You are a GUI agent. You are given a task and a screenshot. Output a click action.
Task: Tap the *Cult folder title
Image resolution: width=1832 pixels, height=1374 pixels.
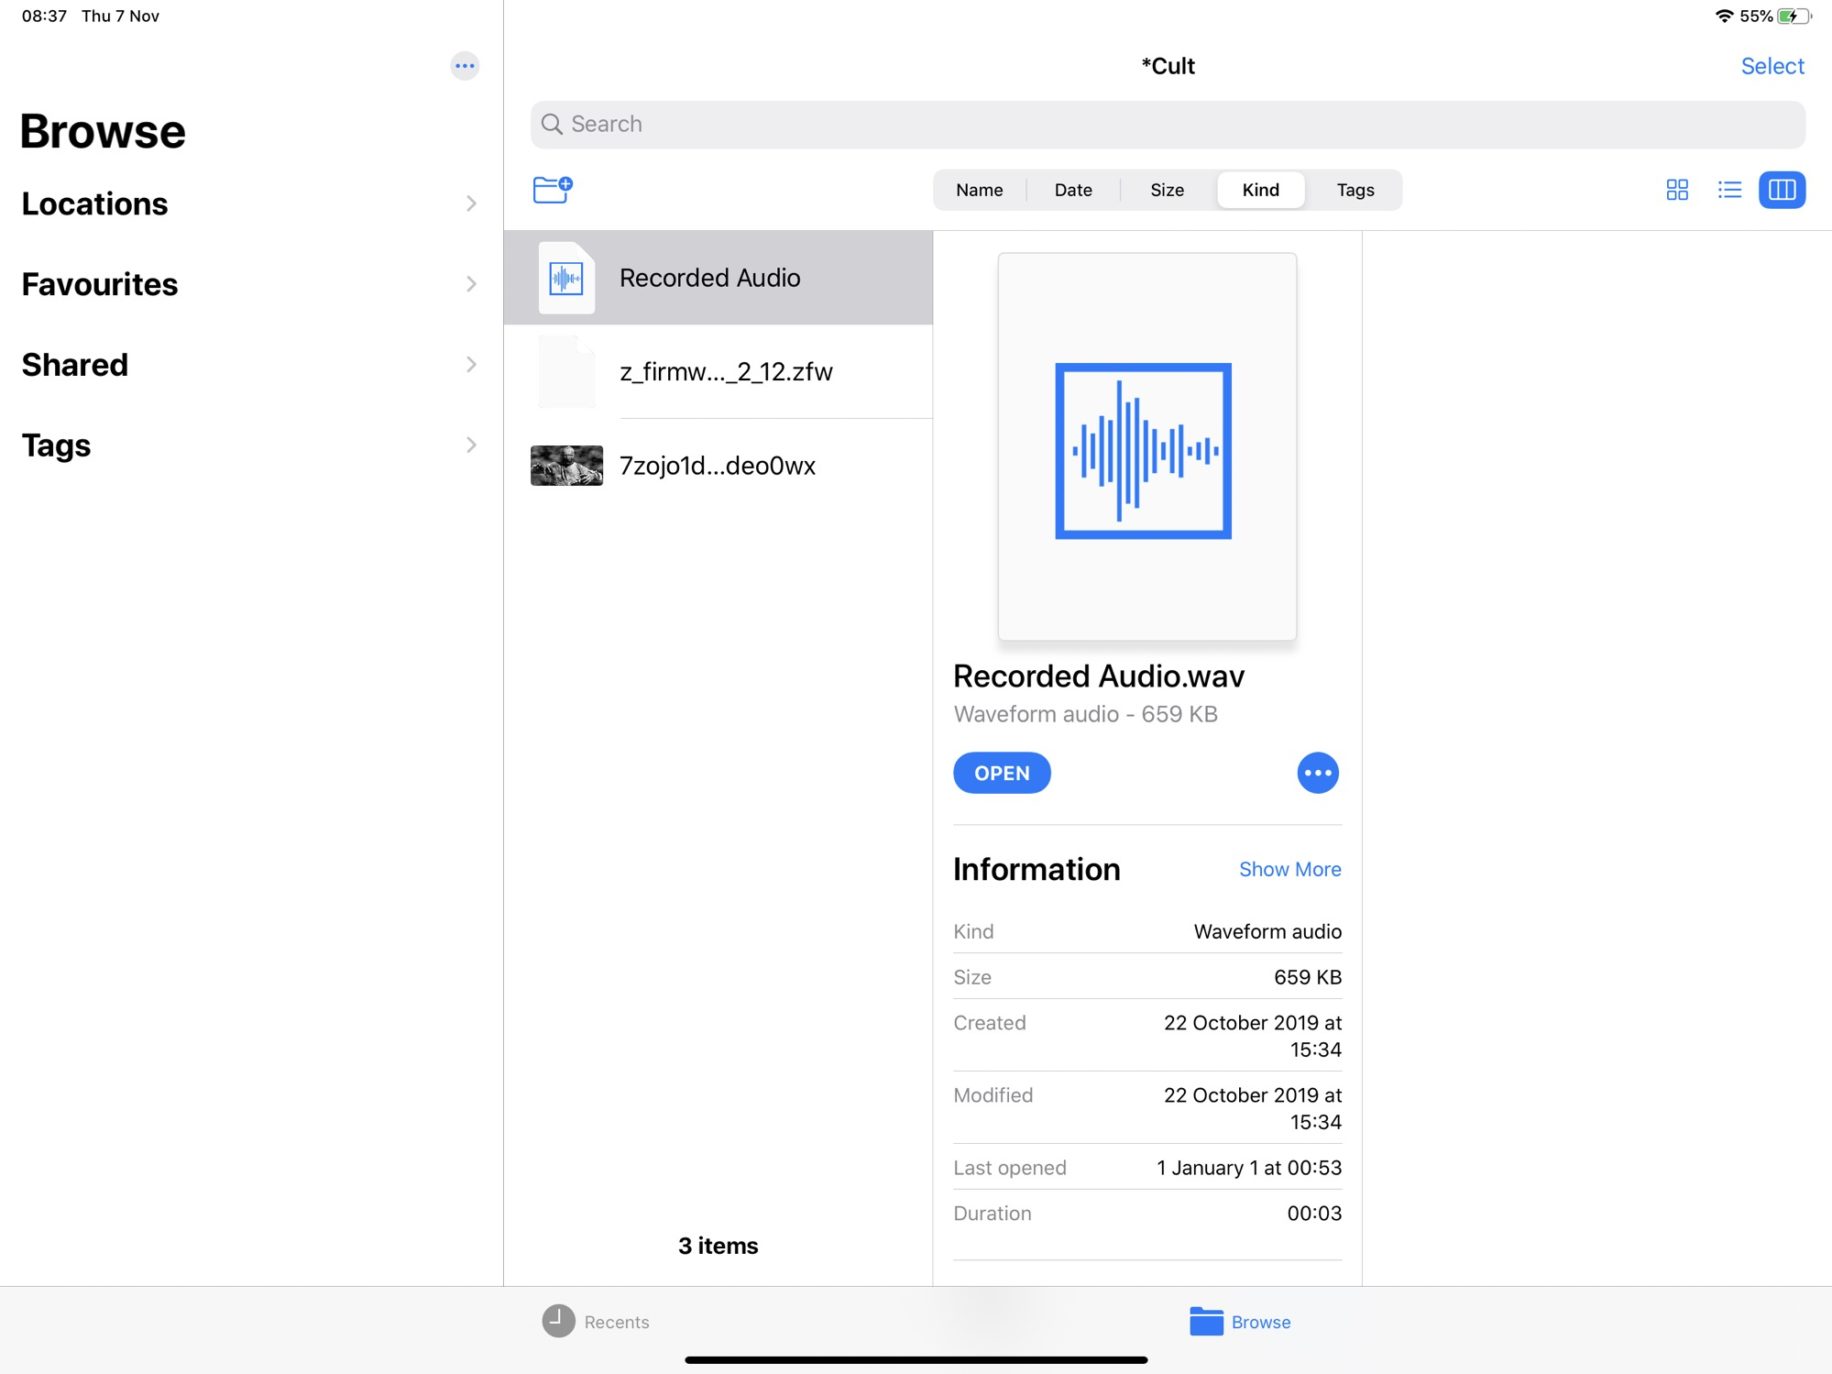(1168, 66)
